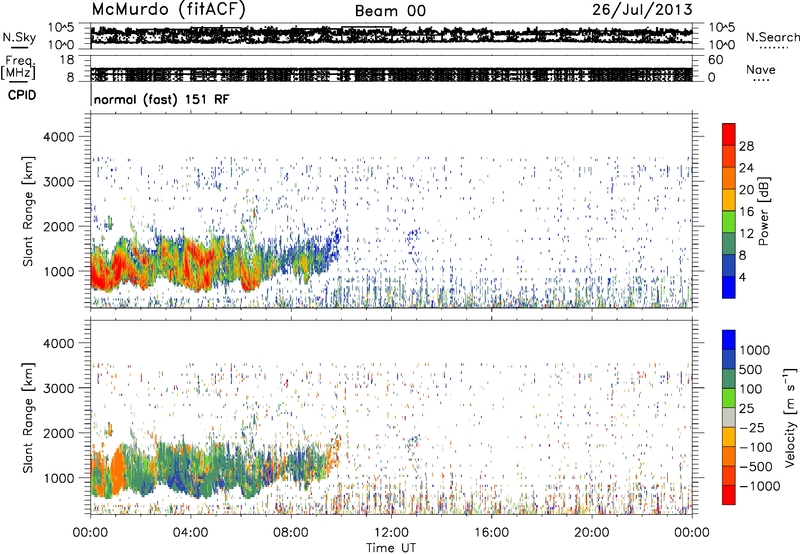
Task: Click the "12:00" time axis tick label
Action: coord(391,533)
